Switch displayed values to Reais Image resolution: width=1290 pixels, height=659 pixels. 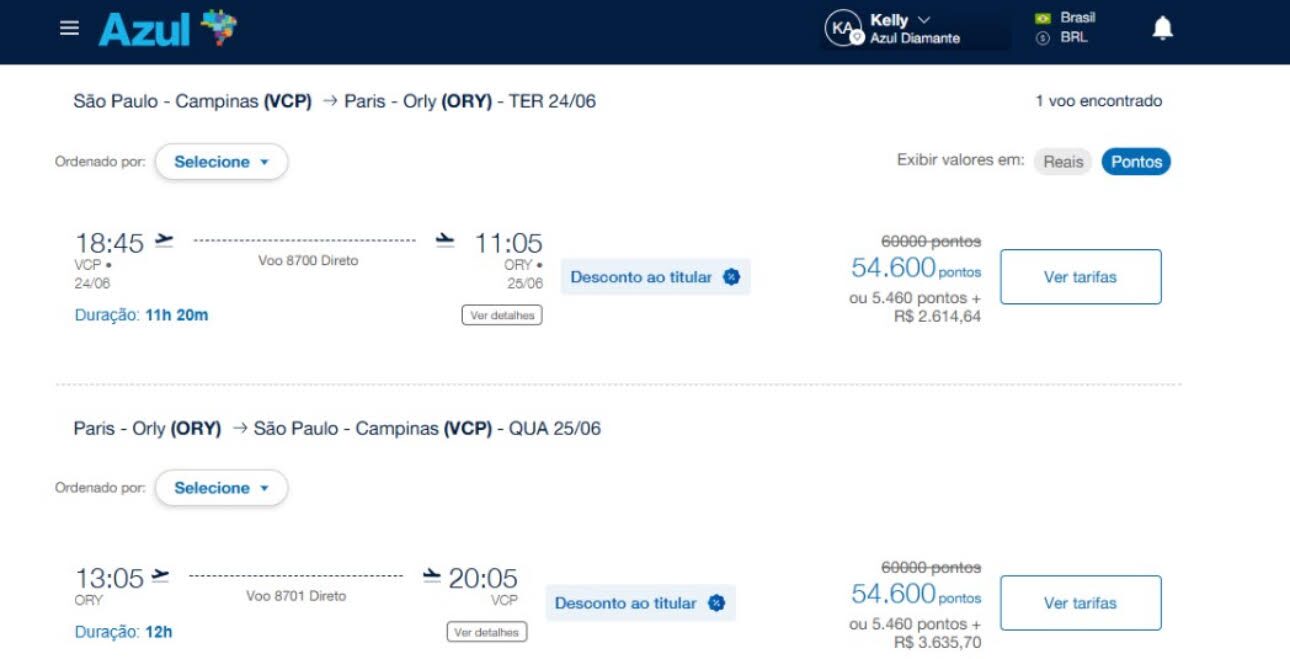pos(1063,162)
